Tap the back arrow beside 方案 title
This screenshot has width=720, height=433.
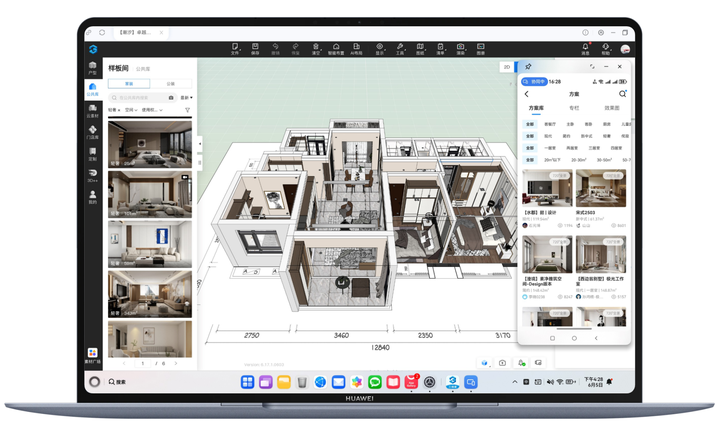pyautogui.click(x=527, y=94)
